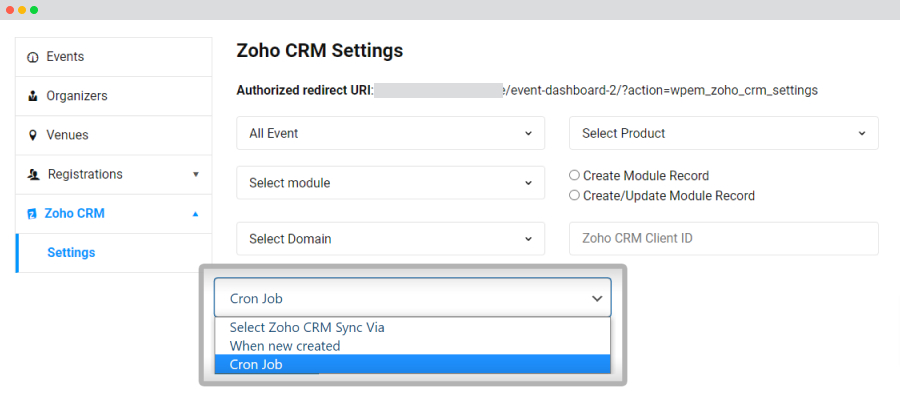900x420 pixels.
Task: Collapse the Zoho CRM menu arrow
Action: [x=195, y=214]
